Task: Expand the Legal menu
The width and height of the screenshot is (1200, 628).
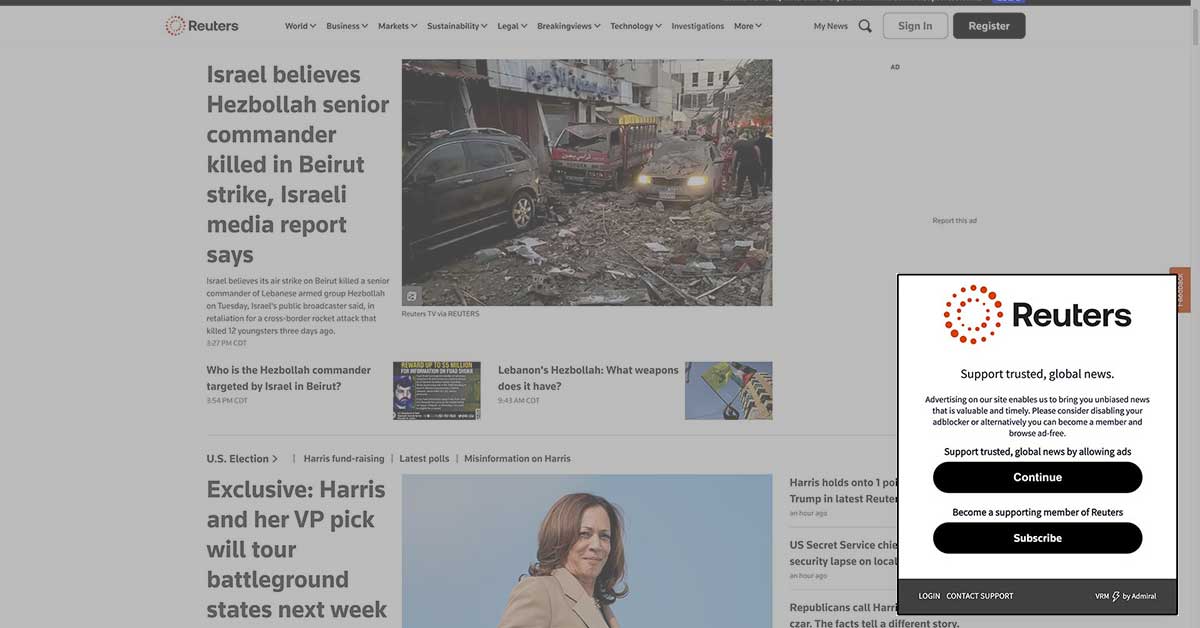Action: (x=512, y=26)
